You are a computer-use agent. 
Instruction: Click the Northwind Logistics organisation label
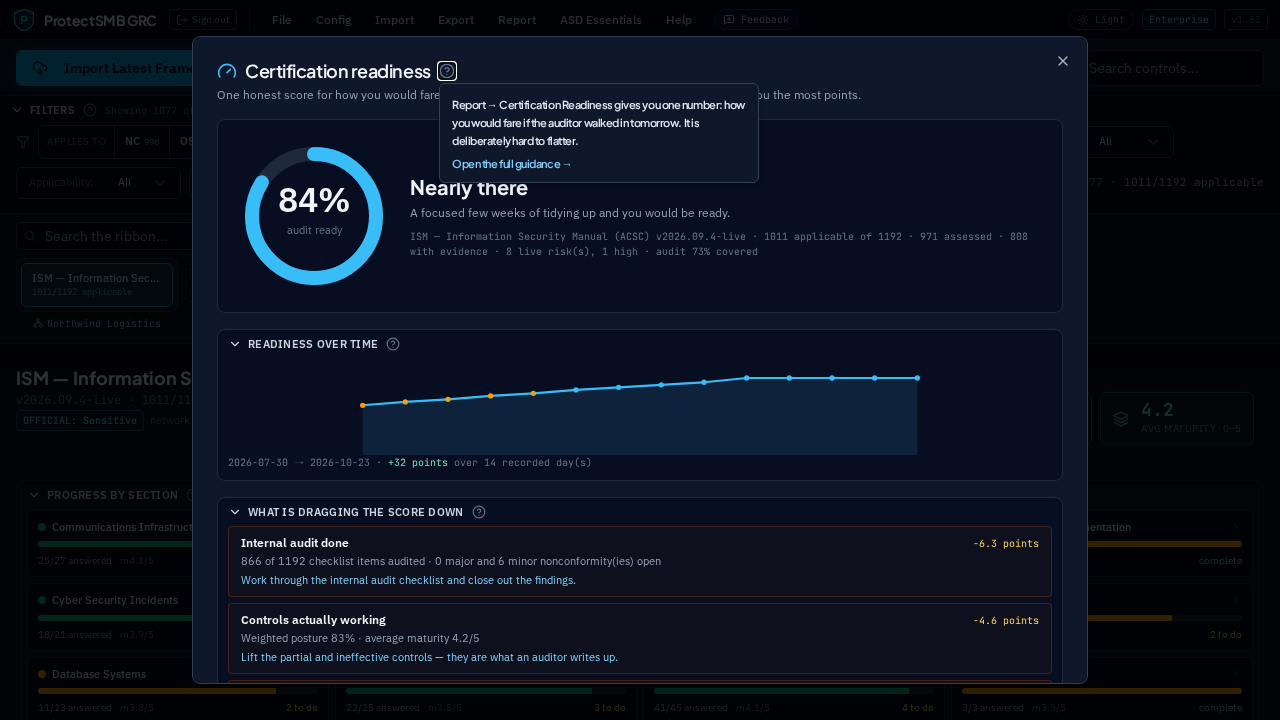point(97,324)
